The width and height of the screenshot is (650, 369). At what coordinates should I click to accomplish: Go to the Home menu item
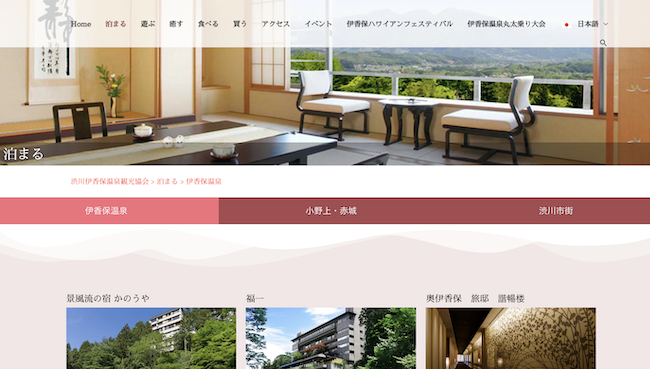[81, 24]
